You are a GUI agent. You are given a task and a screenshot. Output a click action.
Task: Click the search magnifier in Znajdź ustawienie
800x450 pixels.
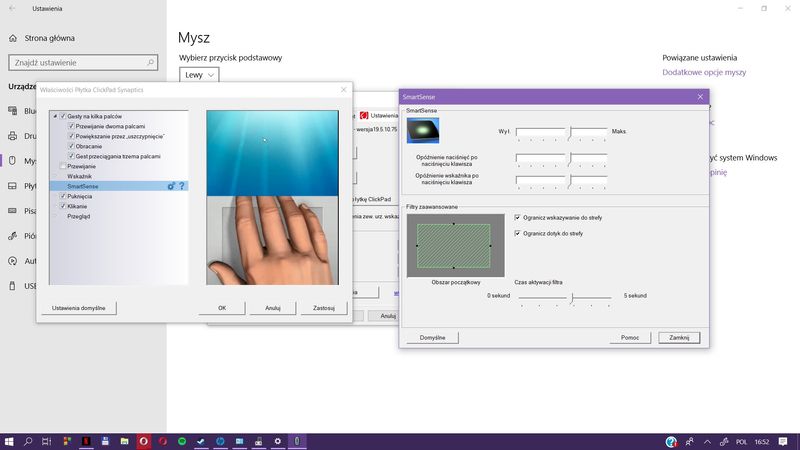coord(151,63)
